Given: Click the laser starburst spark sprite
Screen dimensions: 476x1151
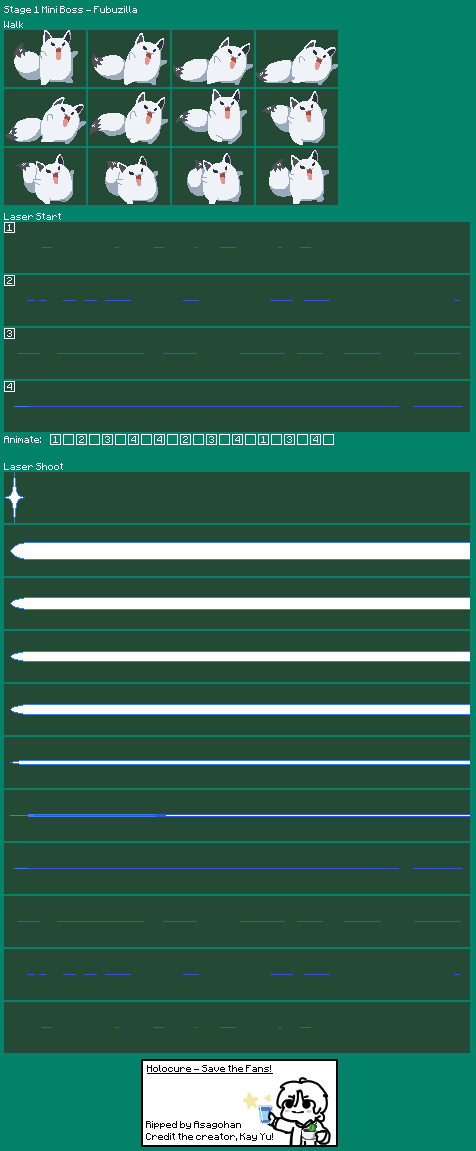Looking at the screenshot, I should click(15, 498).
